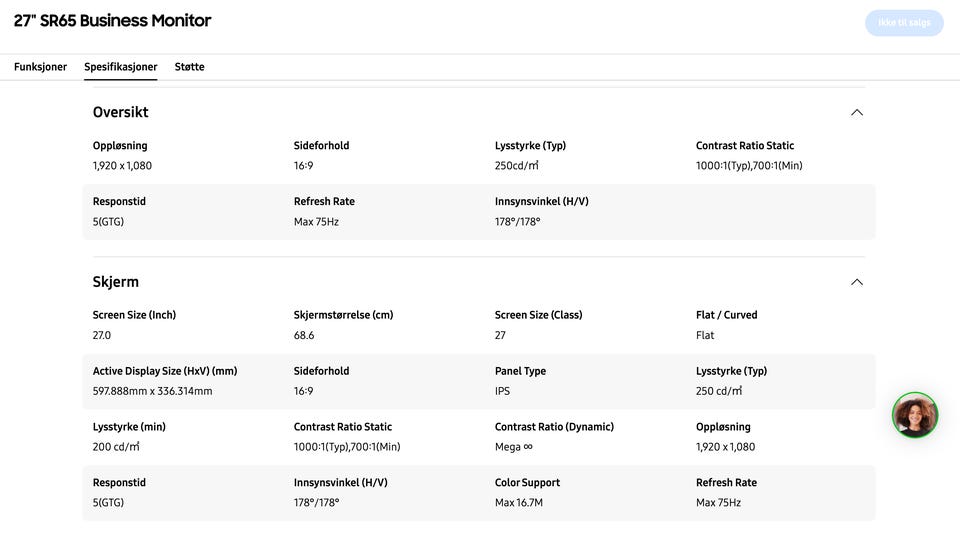Open the live chat assistant avatar

(914, 415)
